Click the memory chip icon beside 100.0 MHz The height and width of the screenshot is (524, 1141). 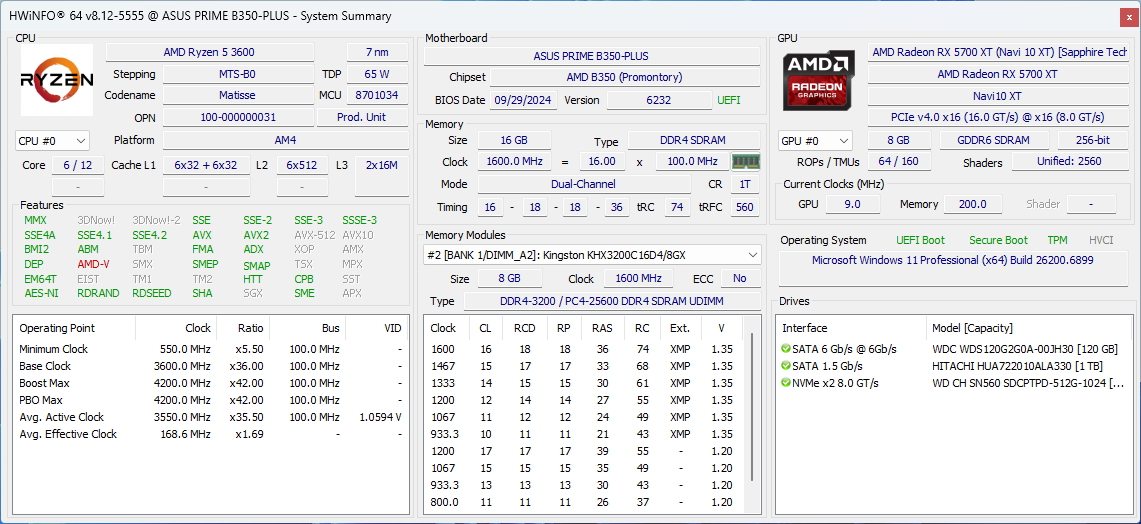click(745, 162)
